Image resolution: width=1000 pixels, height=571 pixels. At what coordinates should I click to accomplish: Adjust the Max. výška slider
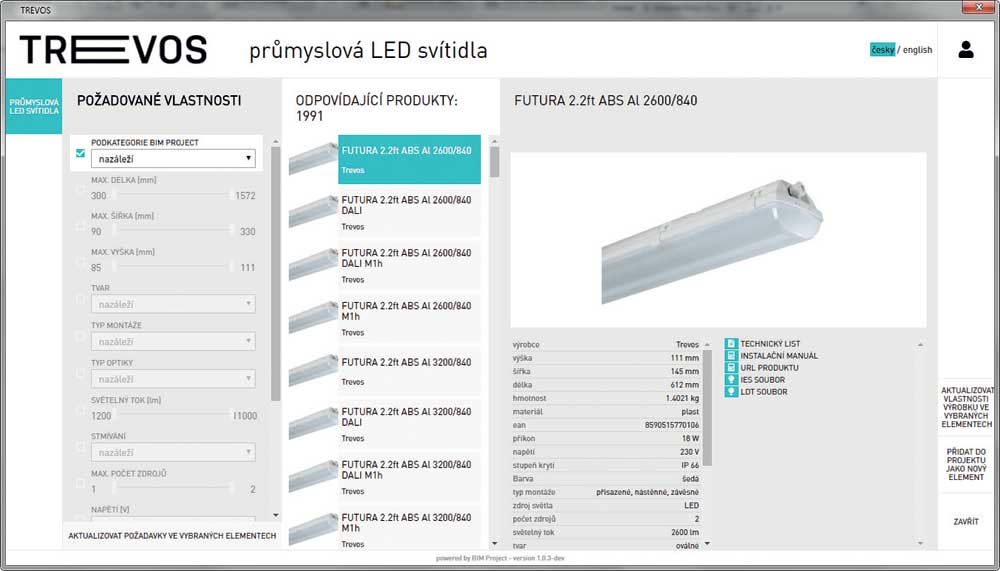click(173, 267)
